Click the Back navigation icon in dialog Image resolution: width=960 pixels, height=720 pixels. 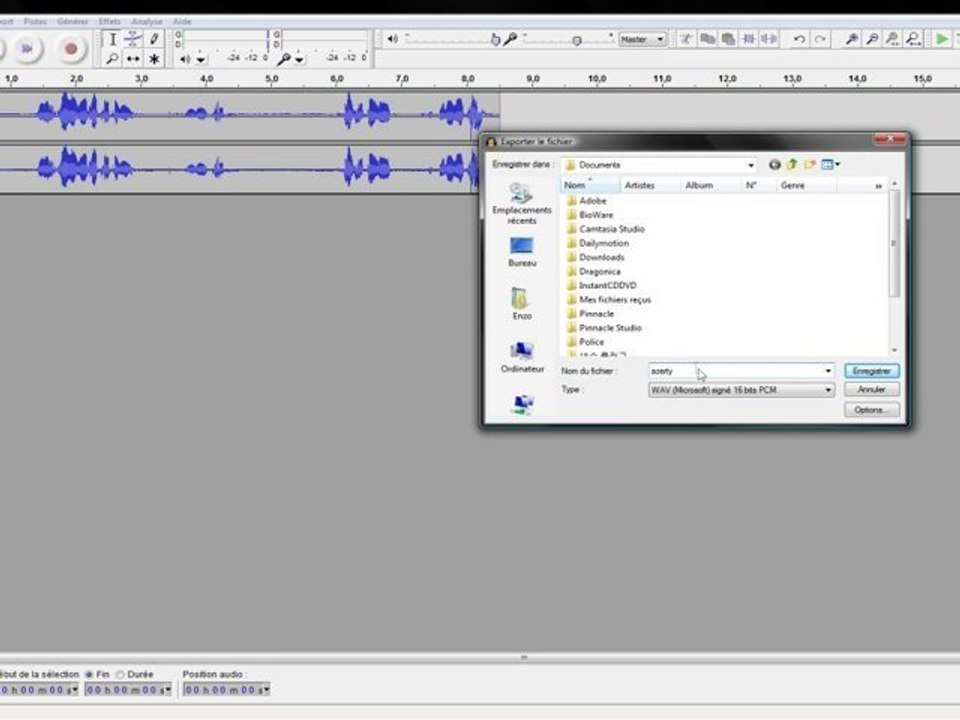point(774,165)
